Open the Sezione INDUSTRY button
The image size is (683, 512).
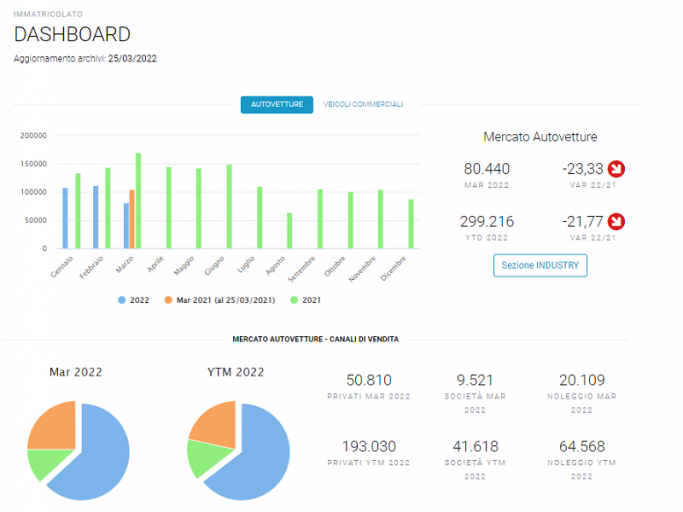pos(540,265)
